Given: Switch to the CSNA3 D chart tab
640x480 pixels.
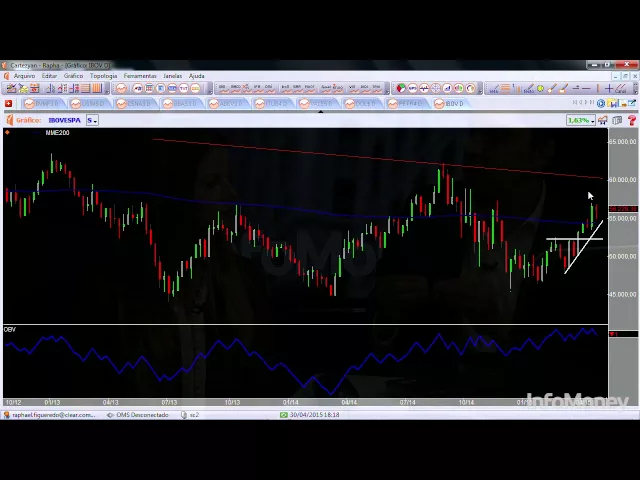Looking at the screenshot, I should pos(134,104).
